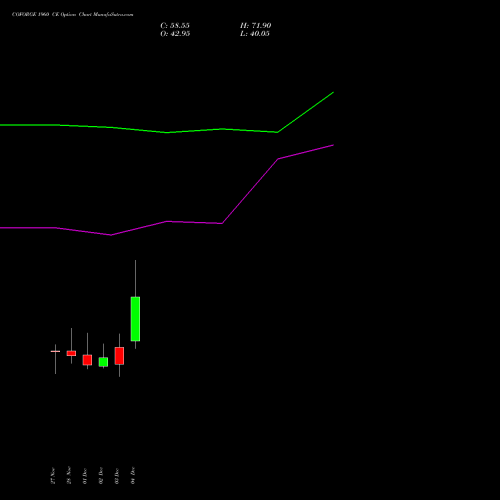
Task: Click the close value "C: 58.55"
Action: point(175,25)
